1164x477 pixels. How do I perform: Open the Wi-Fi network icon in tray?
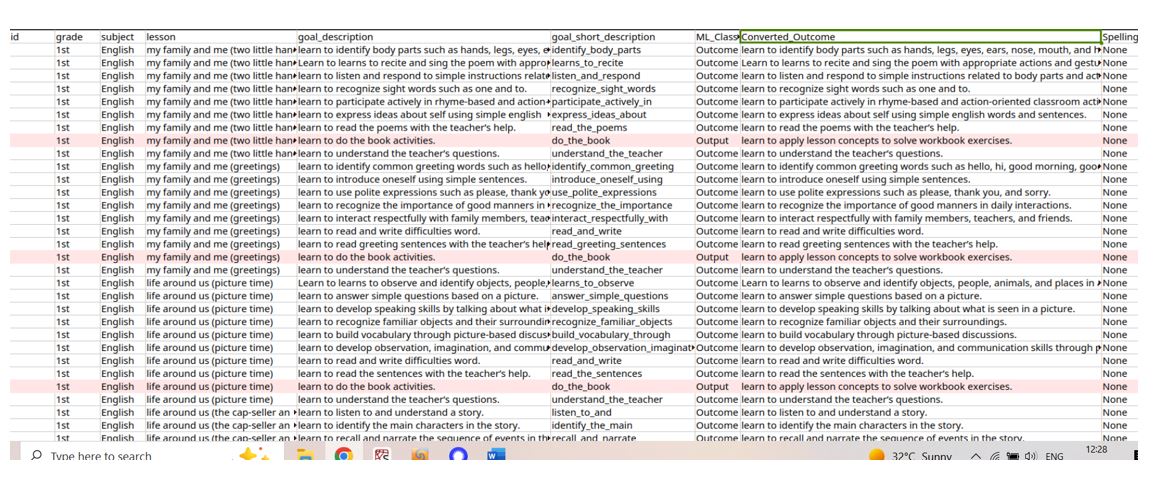(x=994, y=456)
